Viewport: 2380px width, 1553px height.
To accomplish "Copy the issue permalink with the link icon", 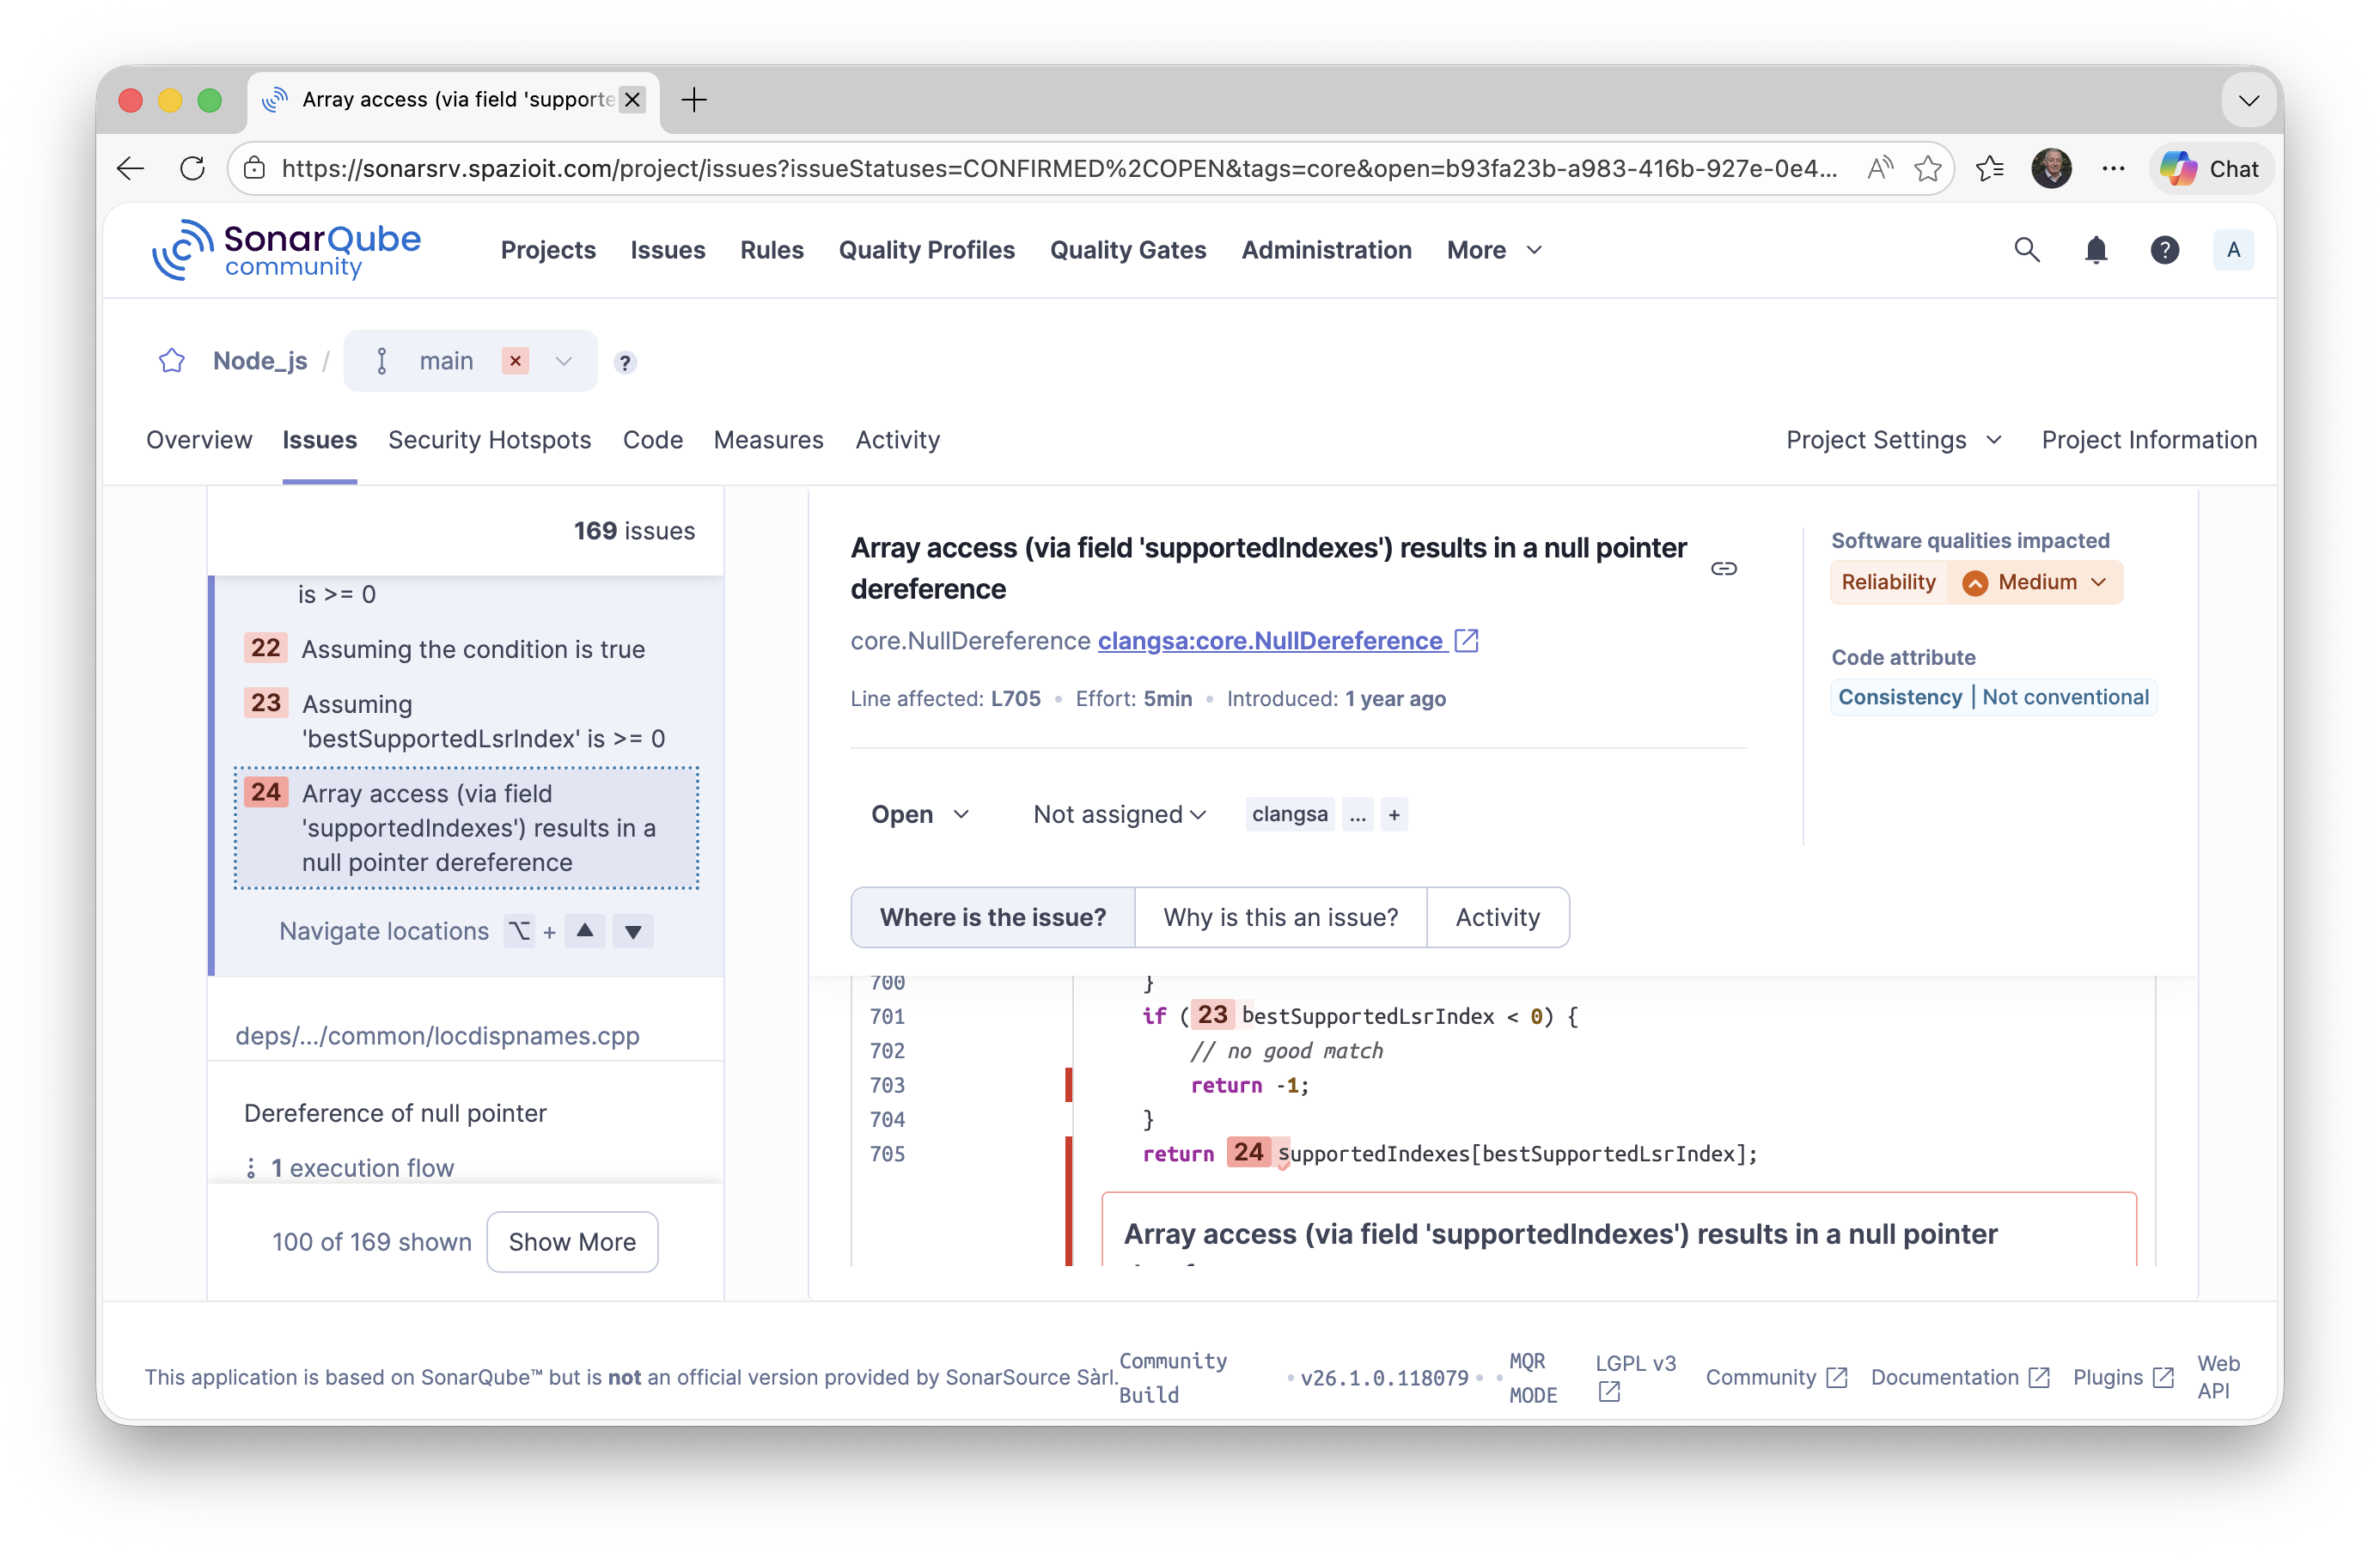I will pyautogui.click(x=1724, y=568).
